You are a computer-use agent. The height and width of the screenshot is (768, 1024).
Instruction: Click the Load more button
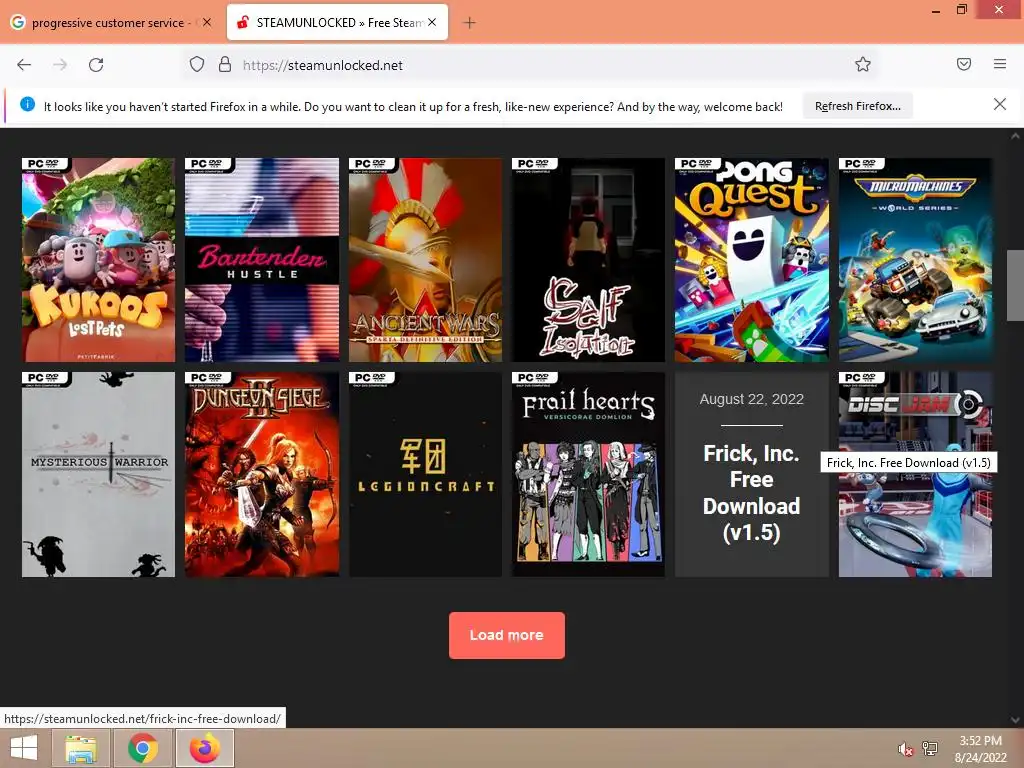[x=507, y=635]
